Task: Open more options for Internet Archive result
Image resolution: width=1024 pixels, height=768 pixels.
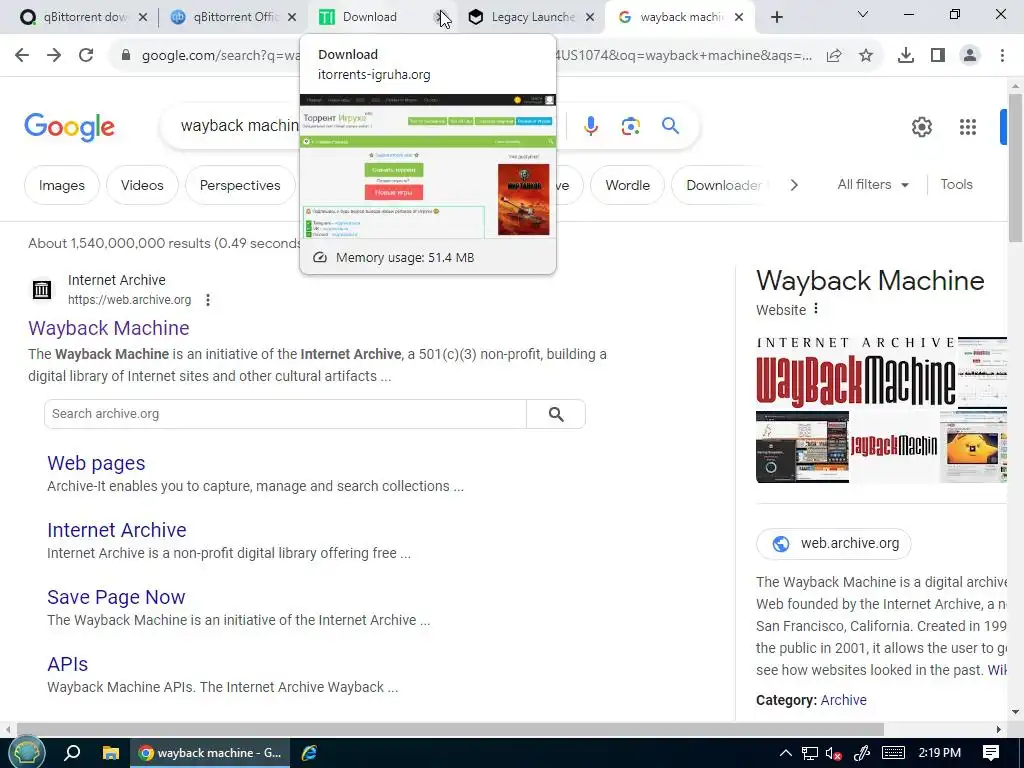Action: point(208,300)
